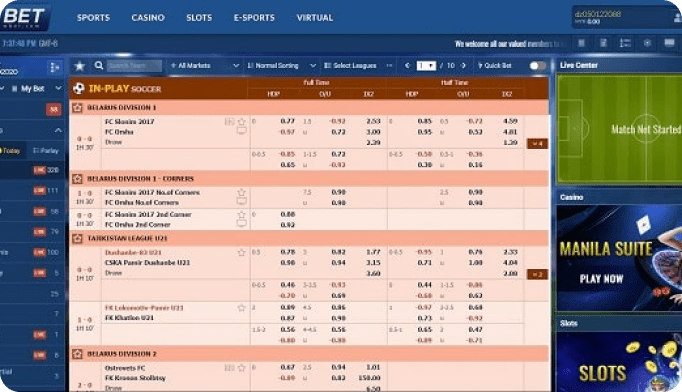Star the Ostrovets FC match
This screenshot has width=682, height=392.
[242, 368]
